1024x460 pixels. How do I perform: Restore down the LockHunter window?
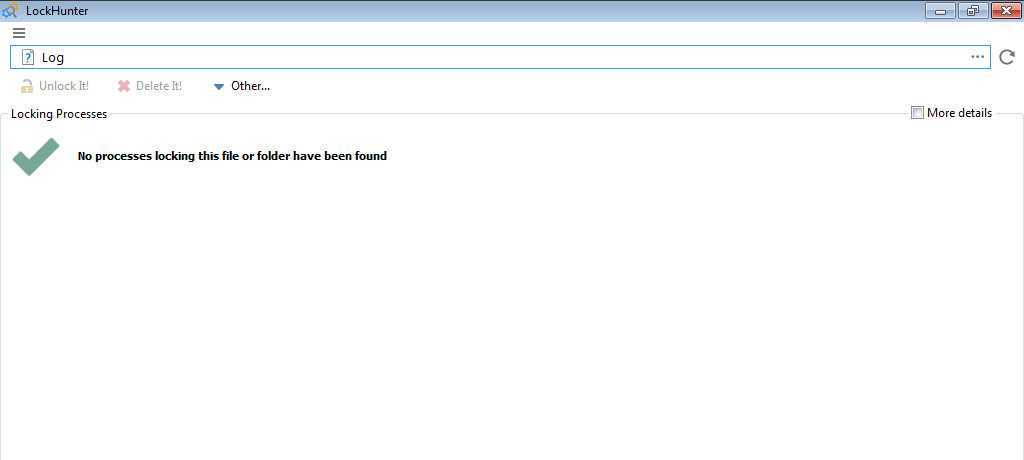972,11
